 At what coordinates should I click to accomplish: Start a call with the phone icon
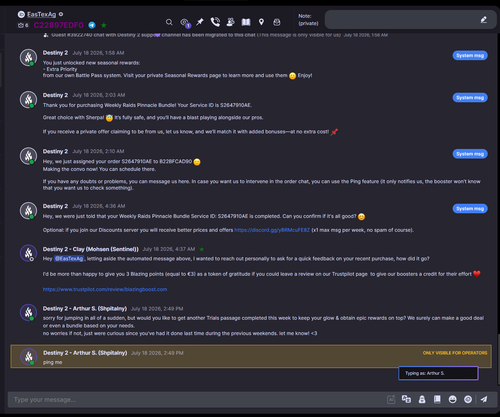(x=215, y=22)
